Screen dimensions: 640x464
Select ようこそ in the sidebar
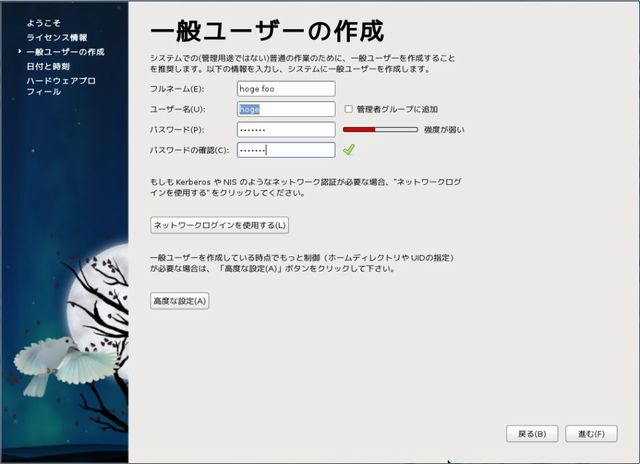tap(45, 24)
